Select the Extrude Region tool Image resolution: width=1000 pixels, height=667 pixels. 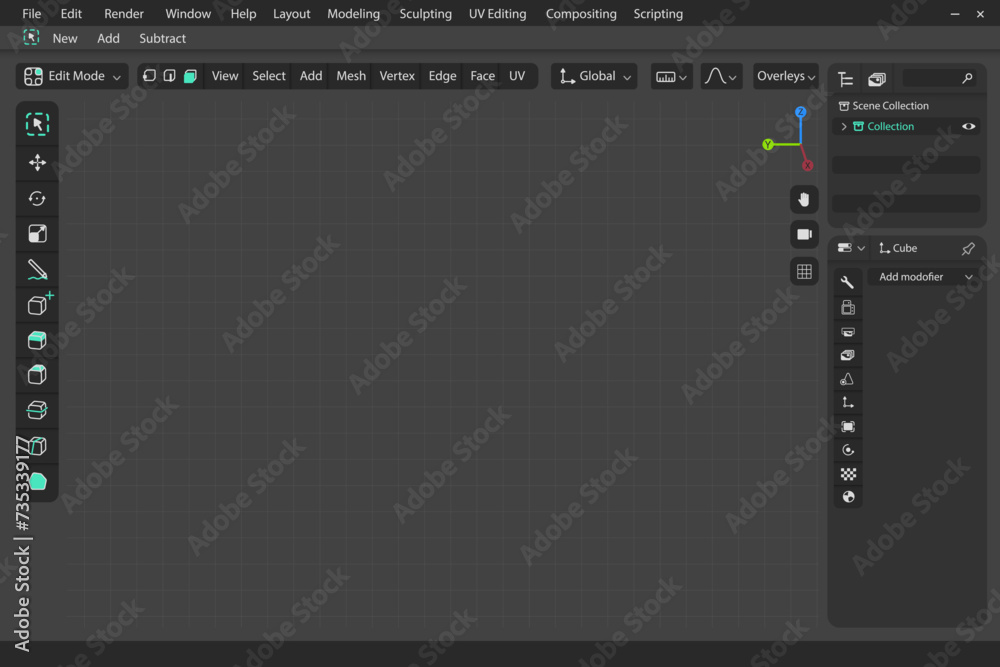tap(37, 340)
